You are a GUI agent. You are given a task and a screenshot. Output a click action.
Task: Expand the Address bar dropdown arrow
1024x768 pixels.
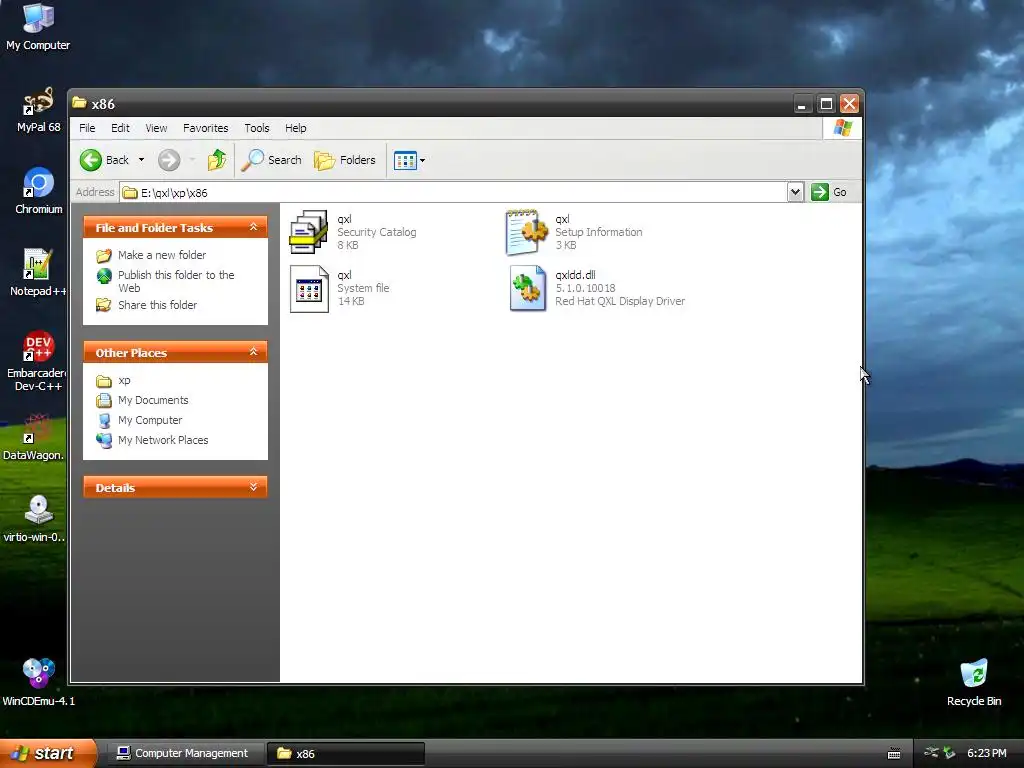[x=795, y=192]
